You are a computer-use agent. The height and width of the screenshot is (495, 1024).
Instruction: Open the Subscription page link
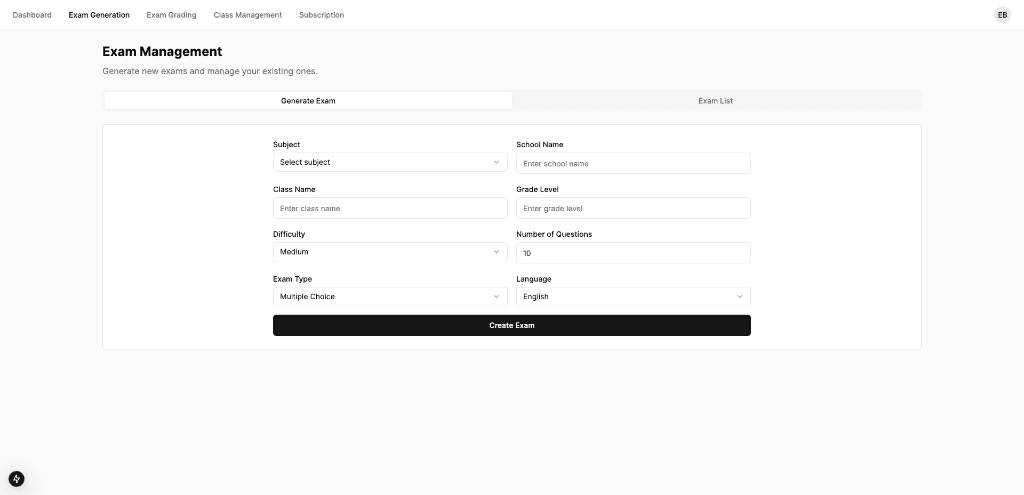click(x=321, y=15)
